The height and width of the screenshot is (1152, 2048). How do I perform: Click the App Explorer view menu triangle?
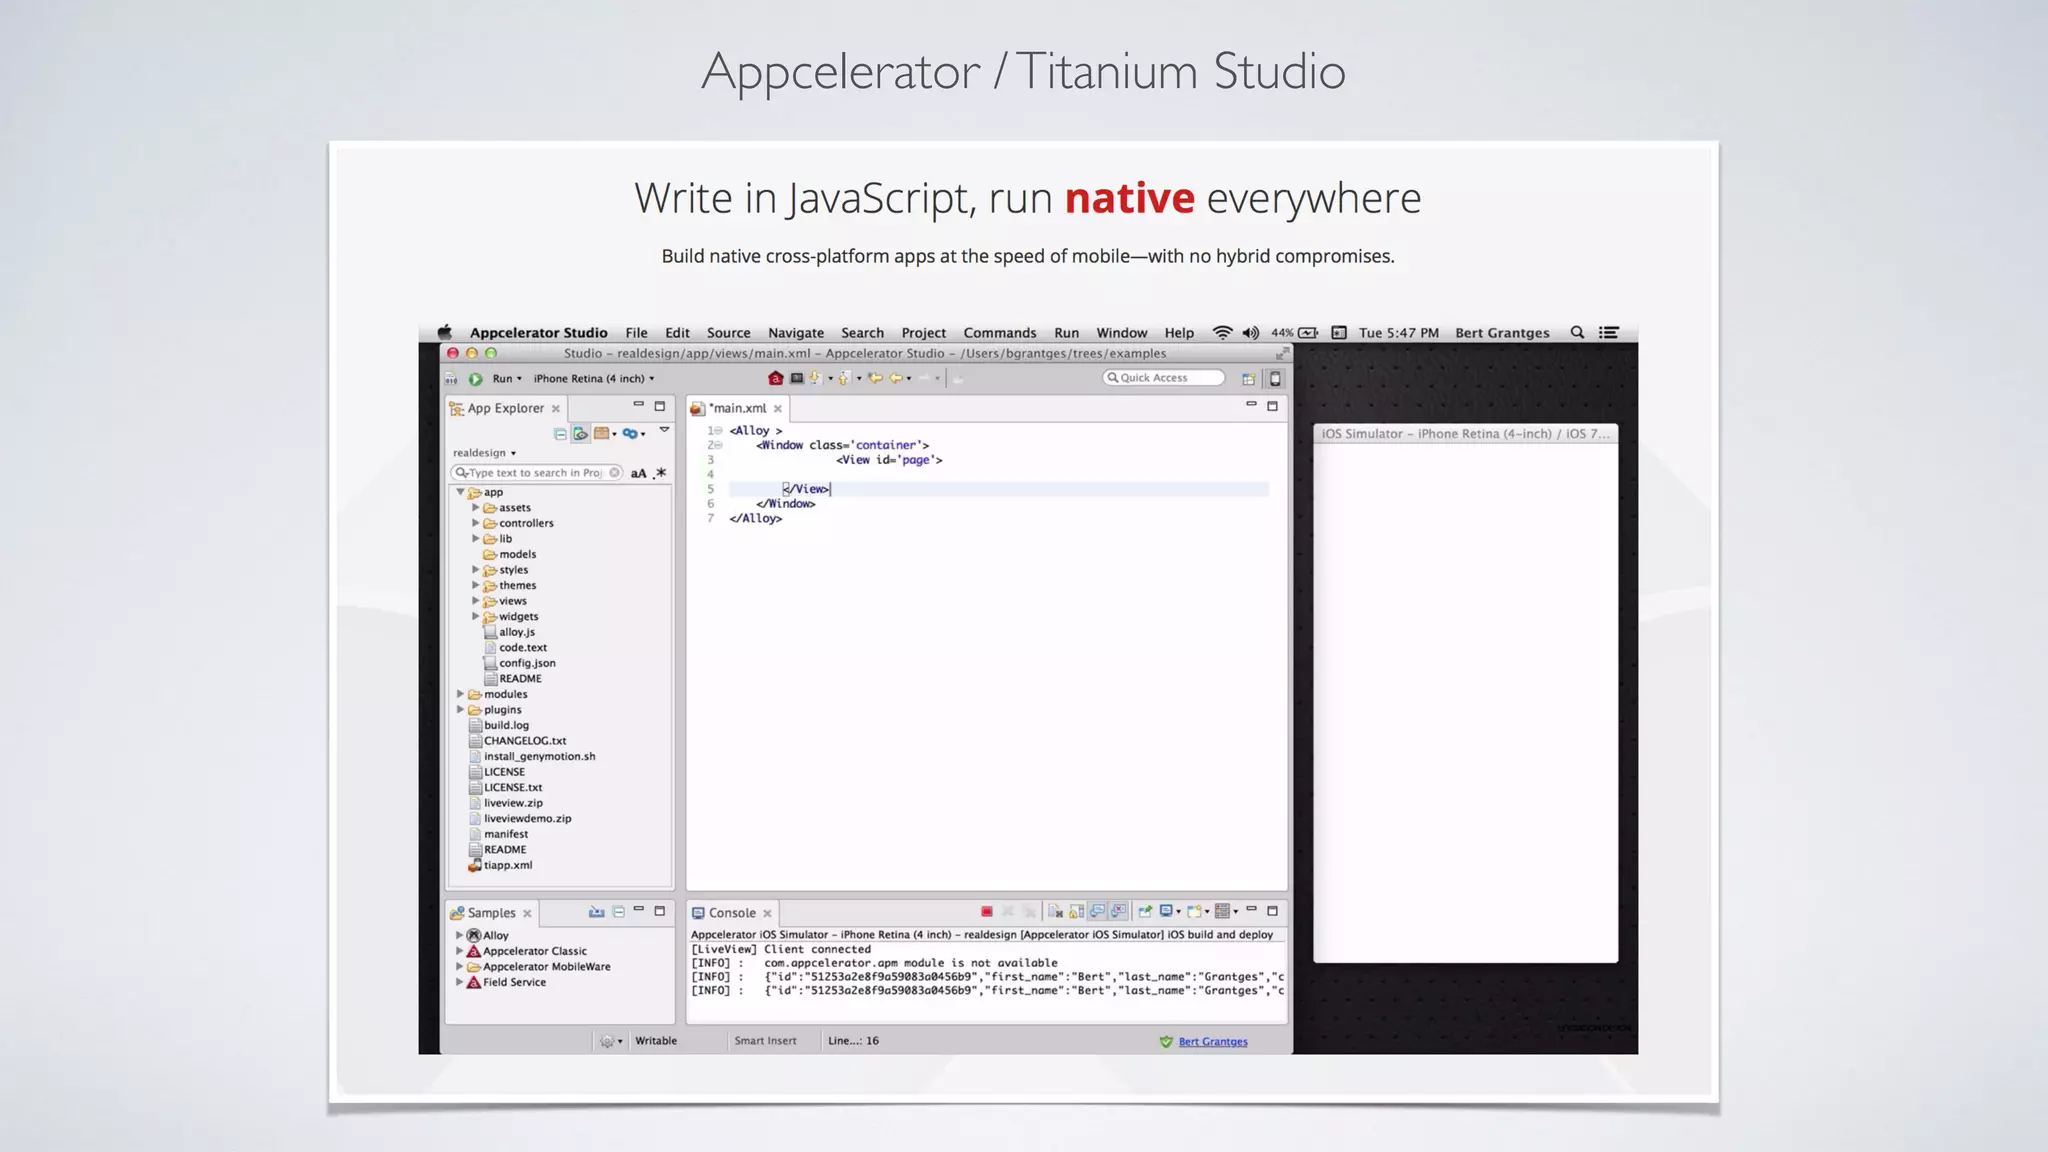(x=664, y=430)
